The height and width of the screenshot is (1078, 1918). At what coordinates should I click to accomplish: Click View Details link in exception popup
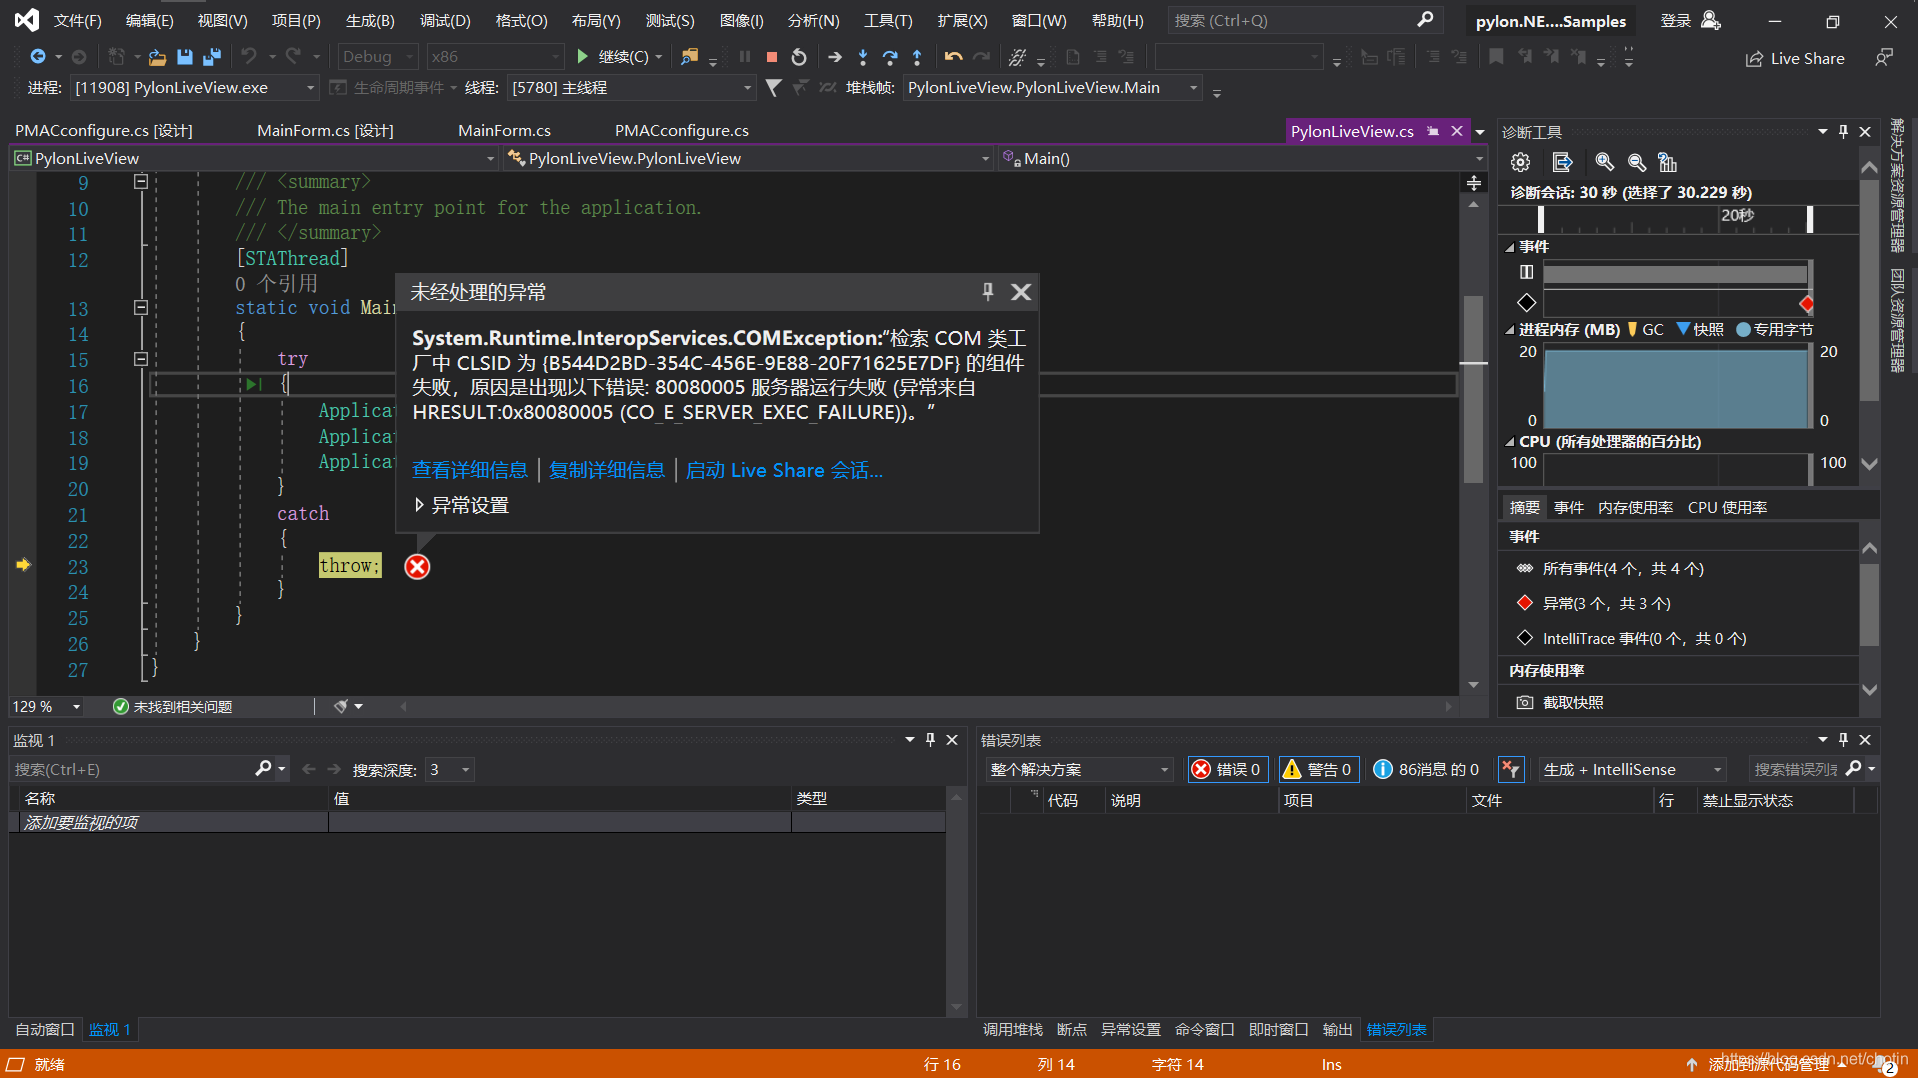coord(470,470)
